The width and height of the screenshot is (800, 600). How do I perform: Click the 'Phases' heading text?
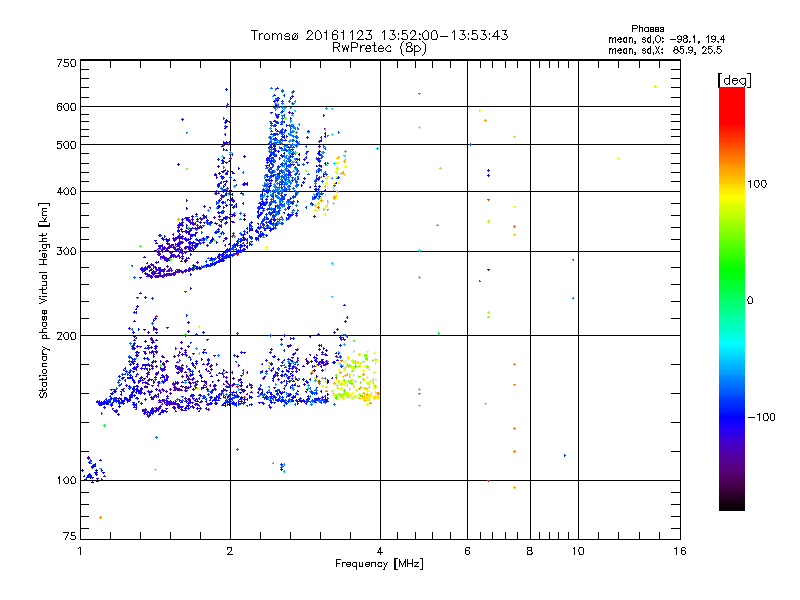coord(647,29)
